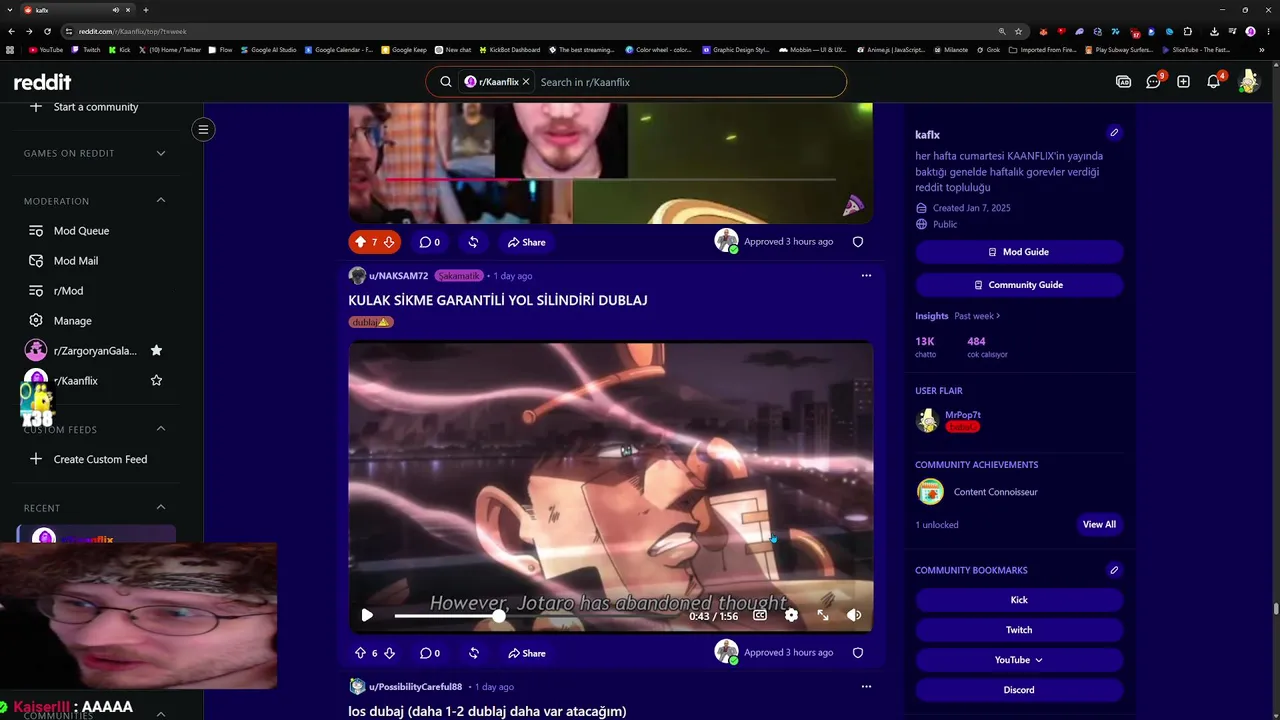Go to the Reddit home logo

[42, 82]
